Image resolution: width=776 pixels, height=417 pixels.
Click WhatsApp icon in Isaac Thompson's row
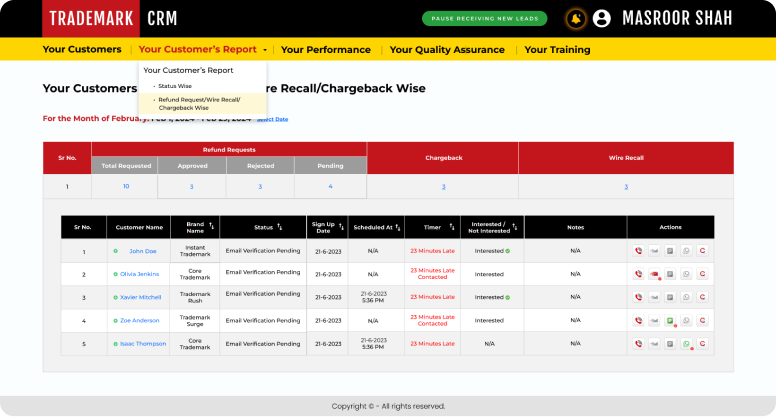(686, 344)
